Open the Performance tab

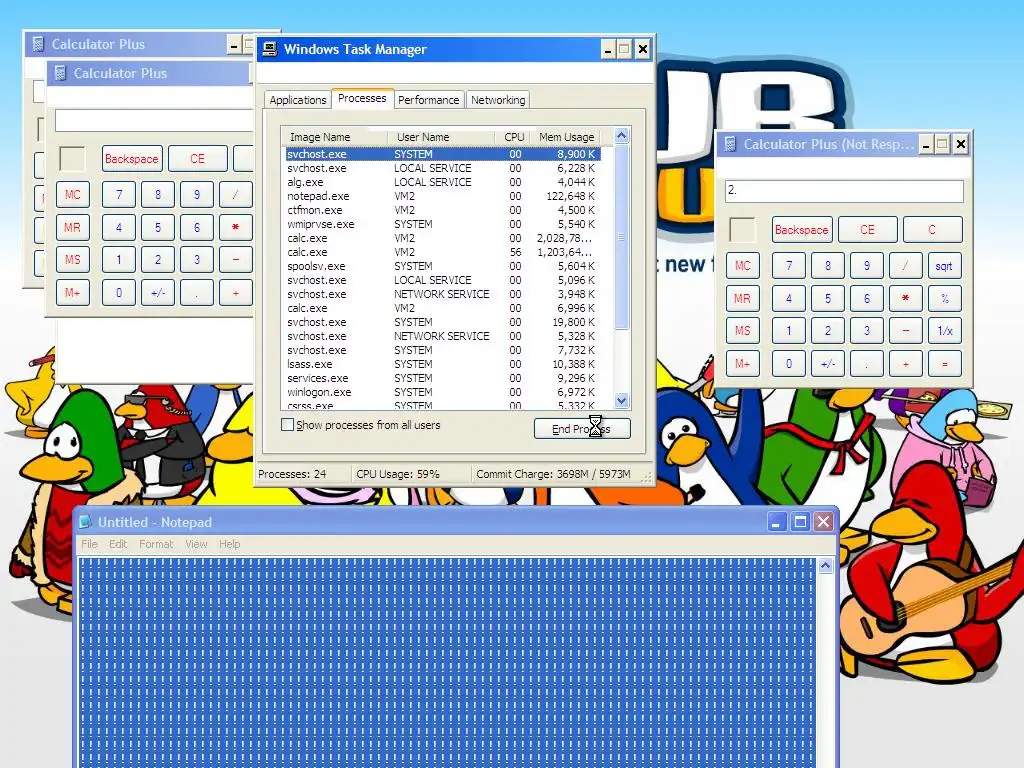point(428,100)
